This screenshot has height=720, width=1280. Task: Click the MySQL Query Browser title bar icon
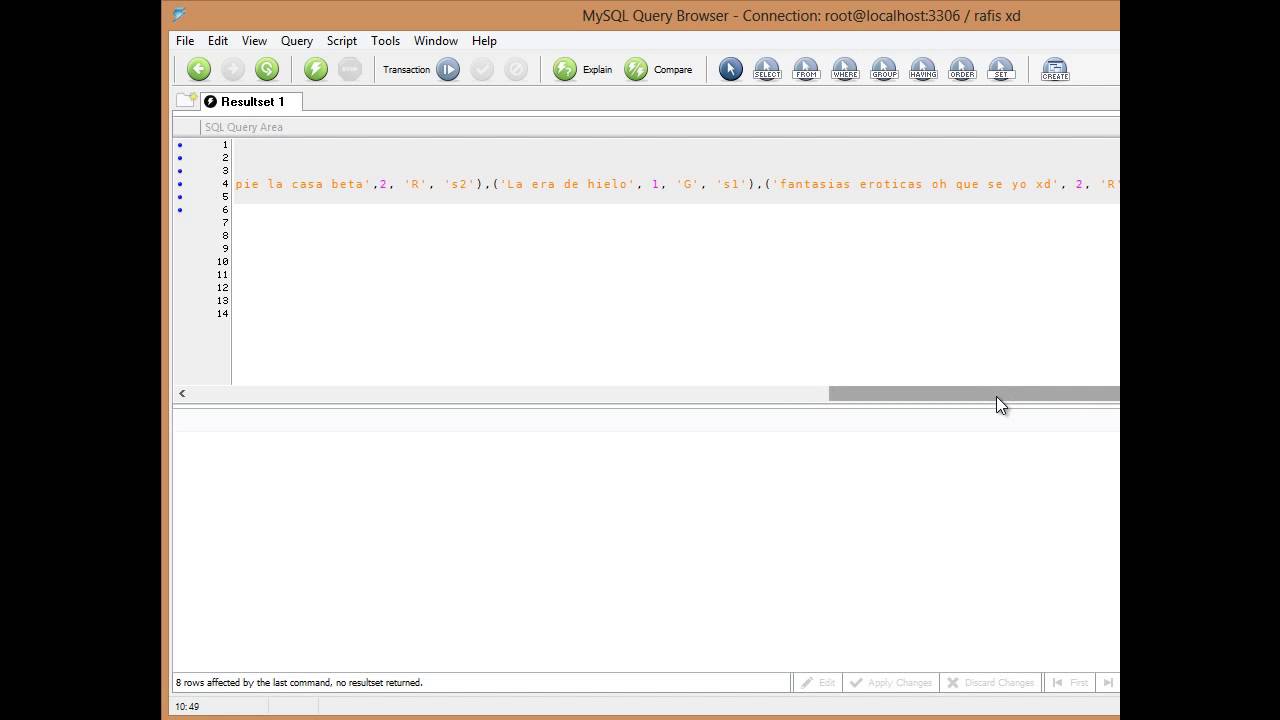click(179, 15)
